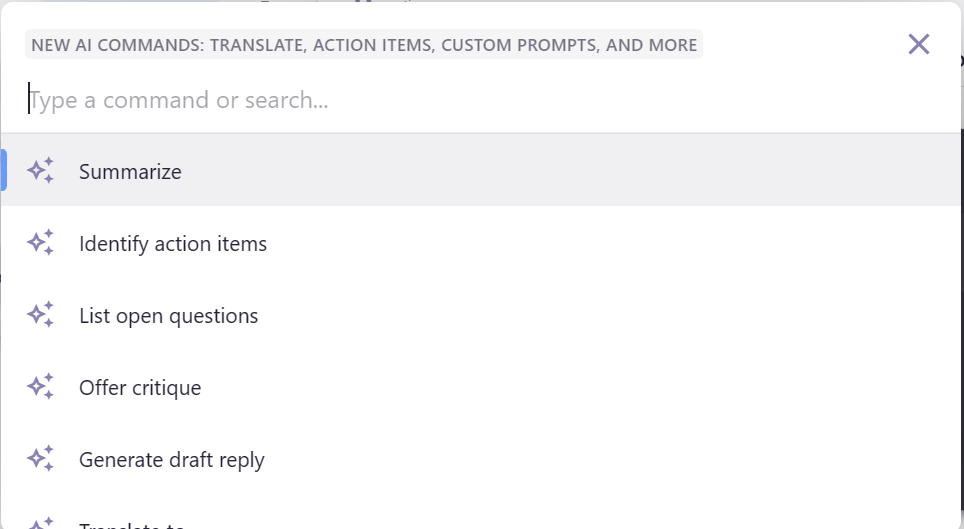
Task: Click the New AI Commands announcement banner
Action: 364,45
